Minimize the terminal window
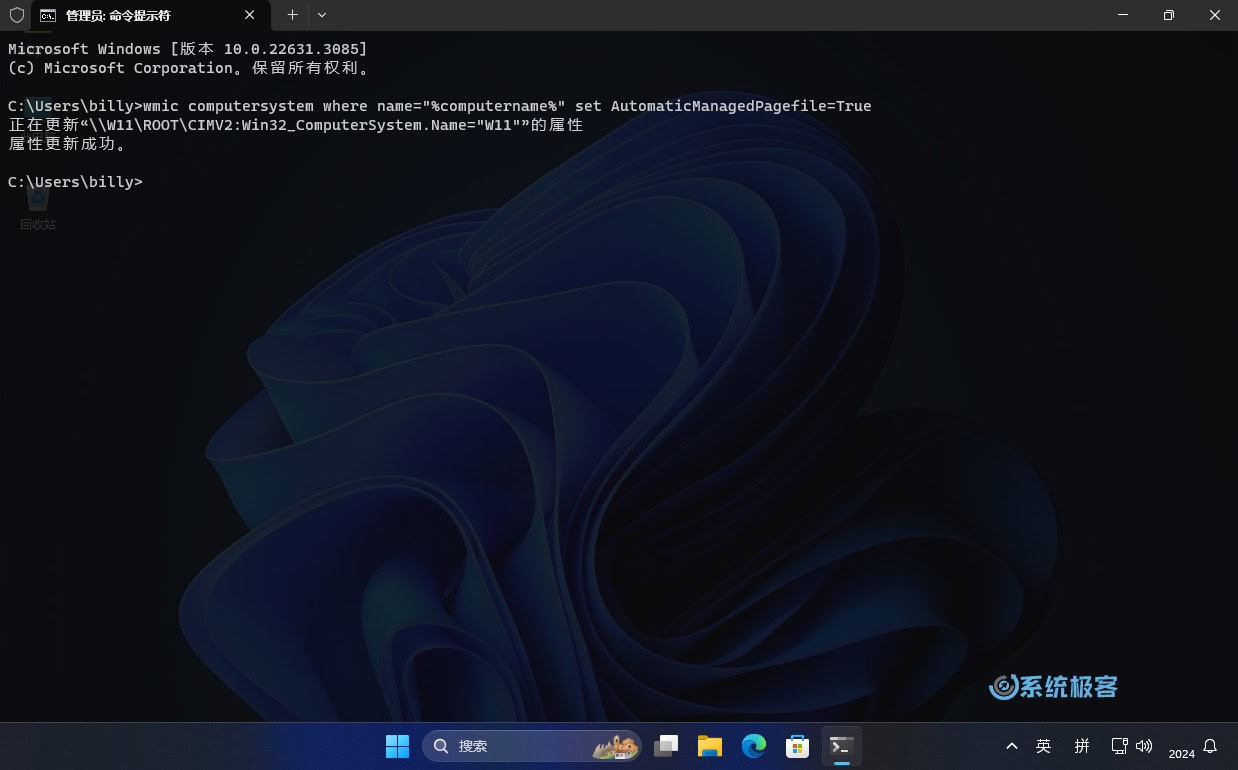The height and width of the screenshot is (770, 1238). tap(1122, 15)
